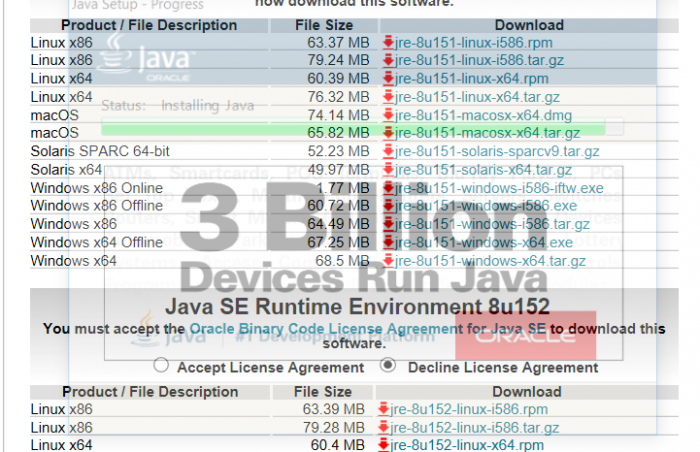The height and width of the screenshot is (452, 700).
Task: Download jre-8u152-linux-i586.rpm
Action: point(469,409)
